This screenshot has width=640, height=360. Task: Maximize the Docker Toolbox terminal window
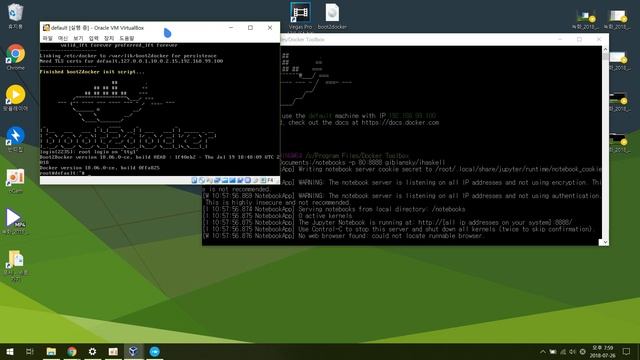click(x=579, y=39)
